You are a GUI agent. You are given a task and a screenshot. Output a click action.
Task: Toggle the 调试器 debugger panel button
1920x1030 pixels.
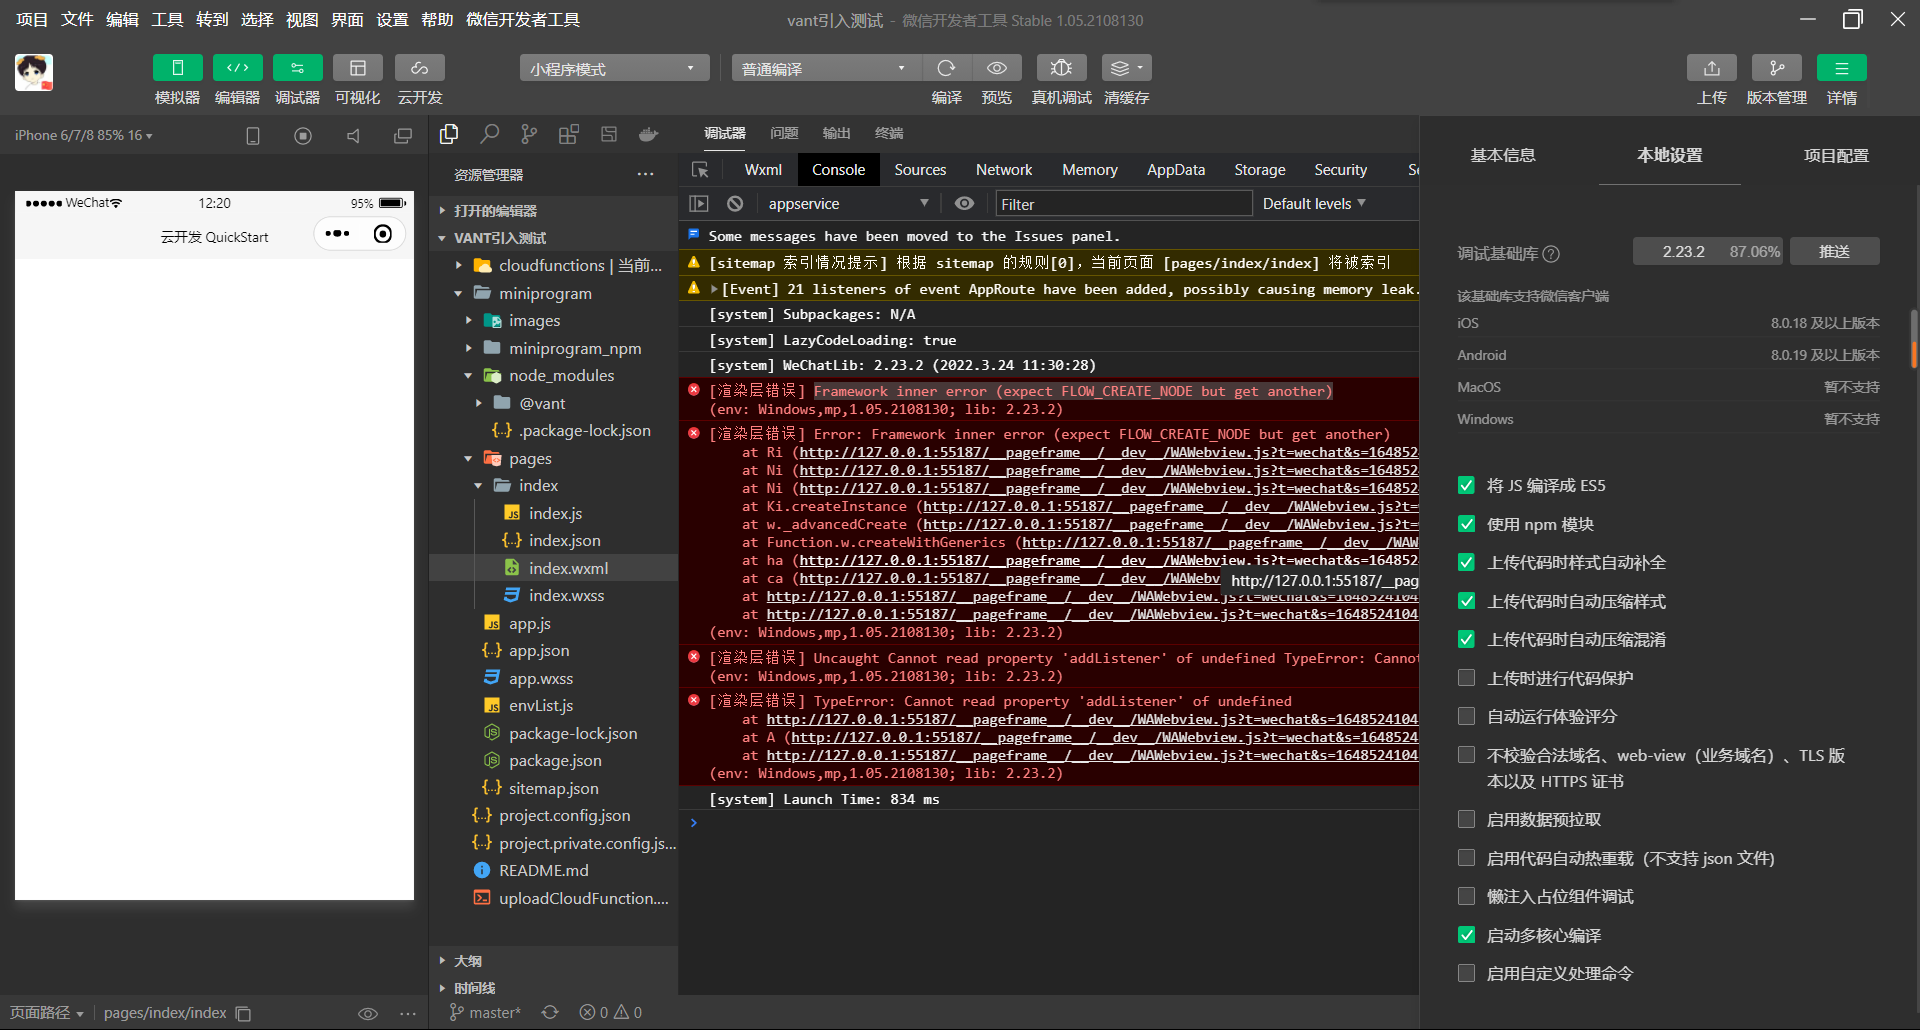click(x=297, y=68)
